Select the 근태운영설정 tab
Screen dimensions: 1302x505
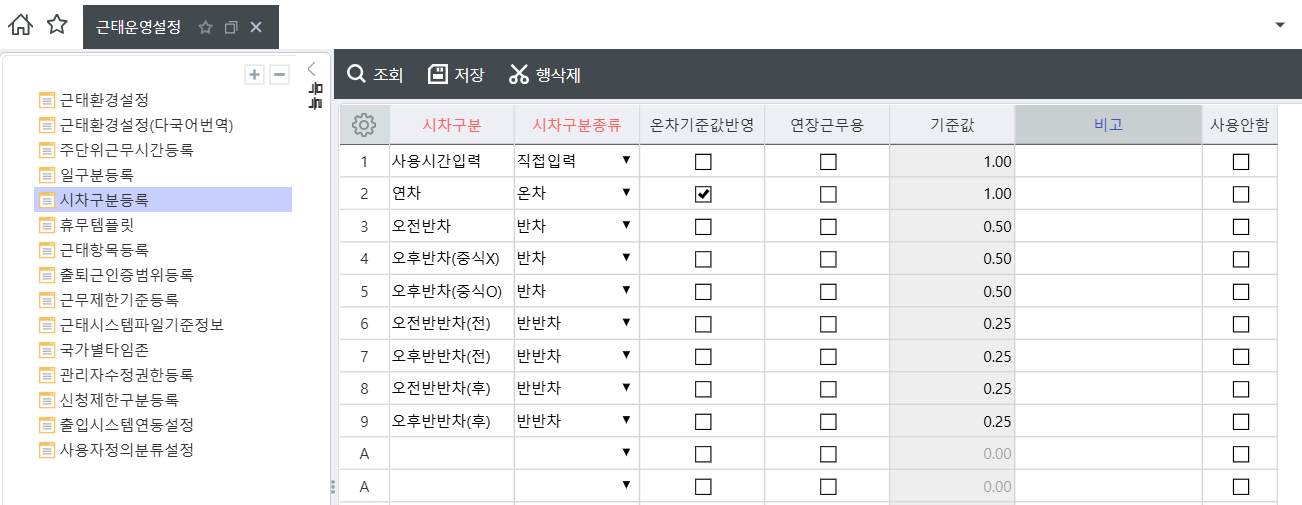coord(139,27)
